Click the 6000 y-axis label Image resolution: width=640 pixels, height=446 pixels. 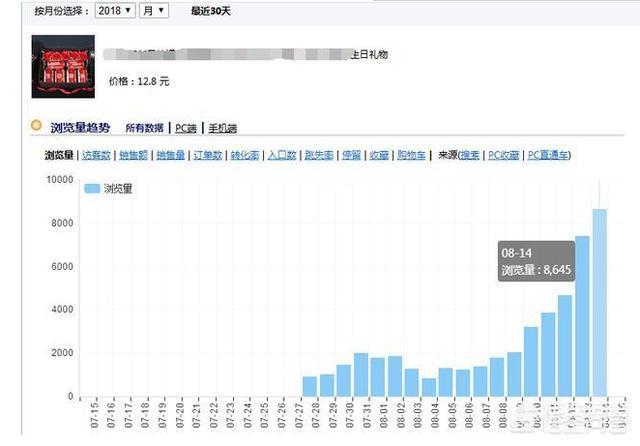click(x=62, y=266)
